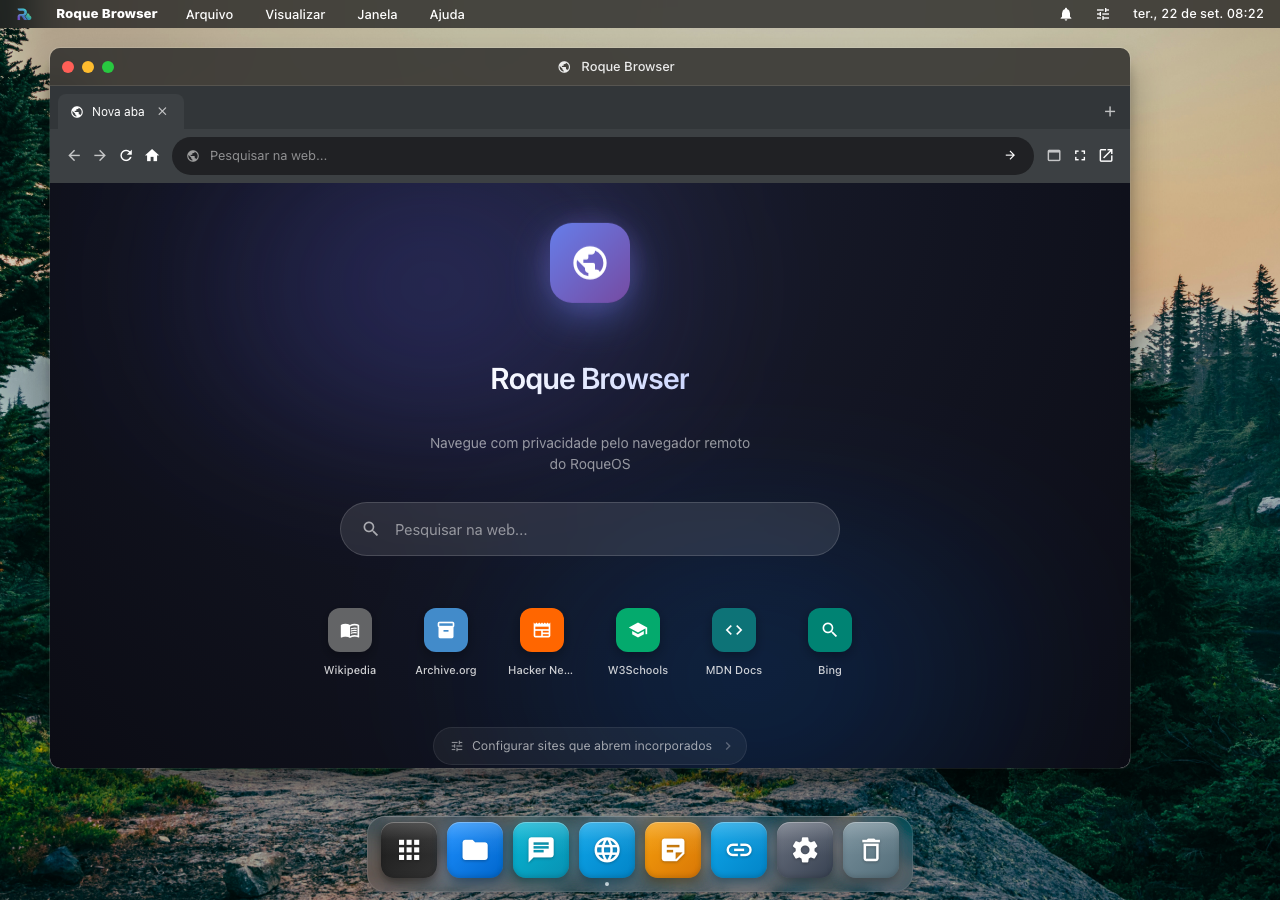Open the Hacker News shortcut
Image resolution: width=1280 pixels, height=900 pixels.
(541, 642)
